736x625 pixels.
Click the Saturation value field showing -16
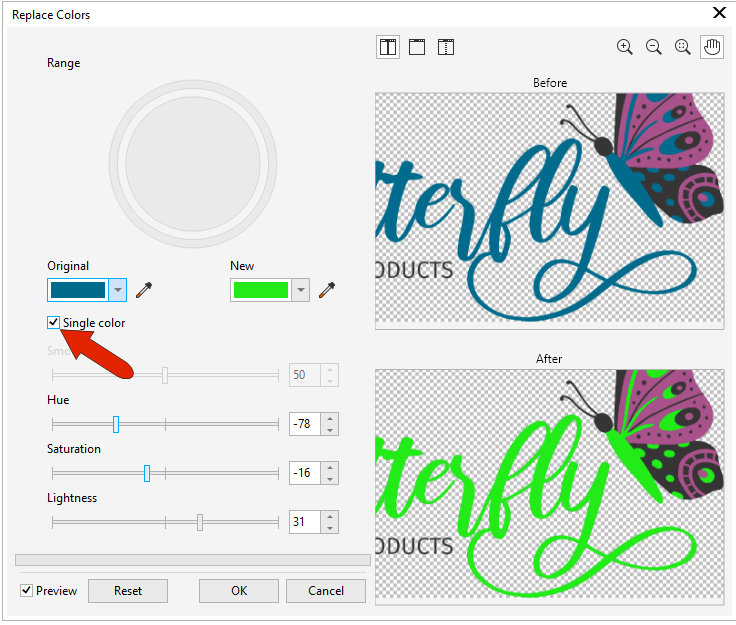pyautogui.click(x=306, y=473)
